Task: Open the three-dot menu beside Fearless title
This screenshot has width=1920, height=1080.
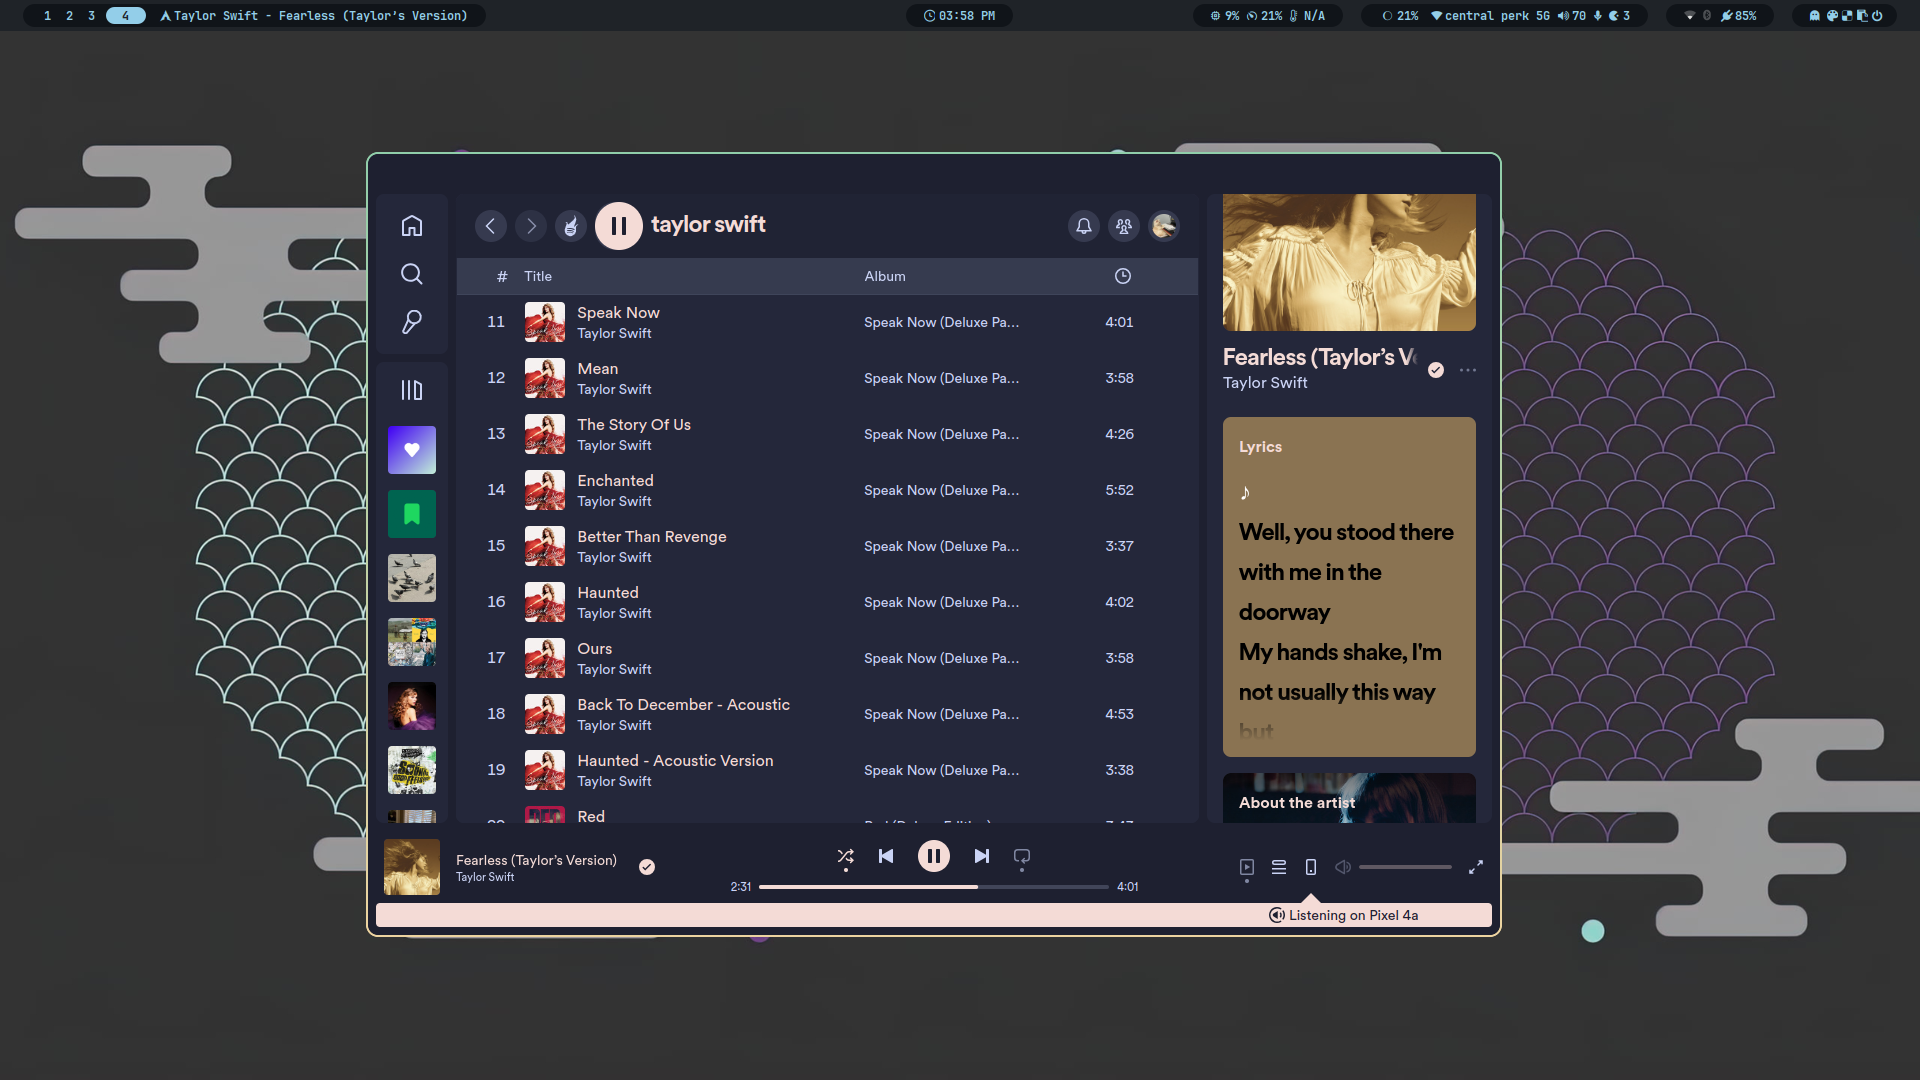Action: click(x=1467, y=370)
